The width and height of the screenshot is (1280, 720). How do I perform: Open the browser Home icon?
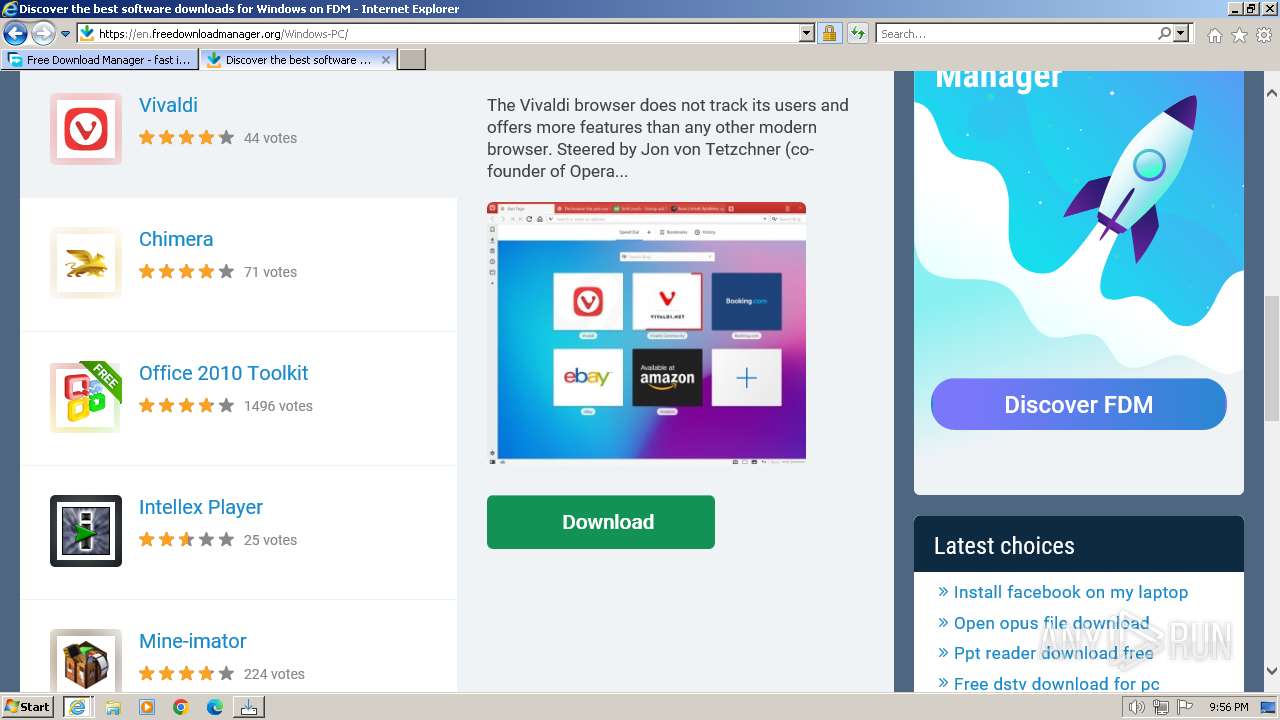point(1214,34)
